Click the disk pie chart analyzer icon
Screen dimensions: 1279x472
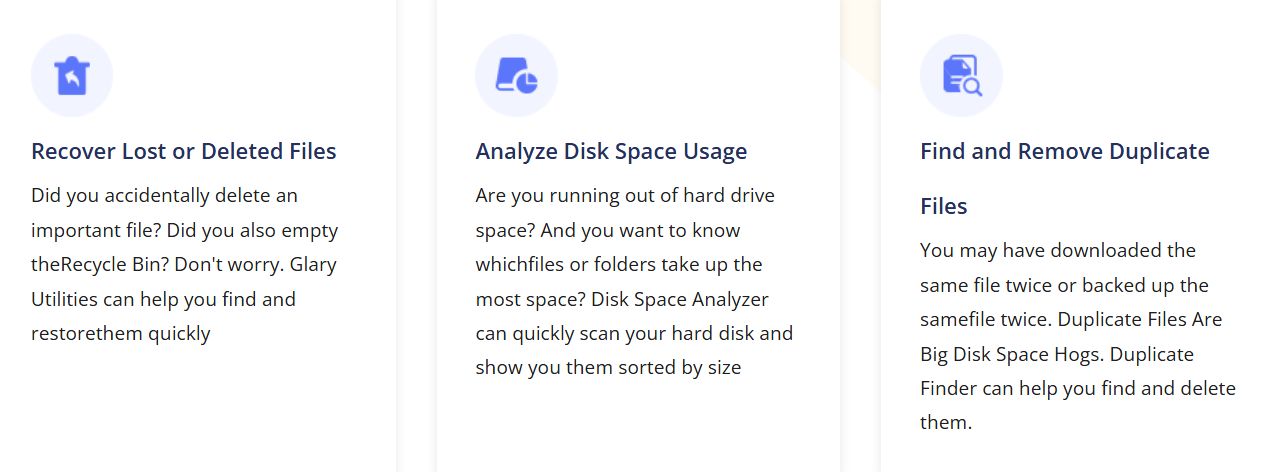(x=516, y=76)
